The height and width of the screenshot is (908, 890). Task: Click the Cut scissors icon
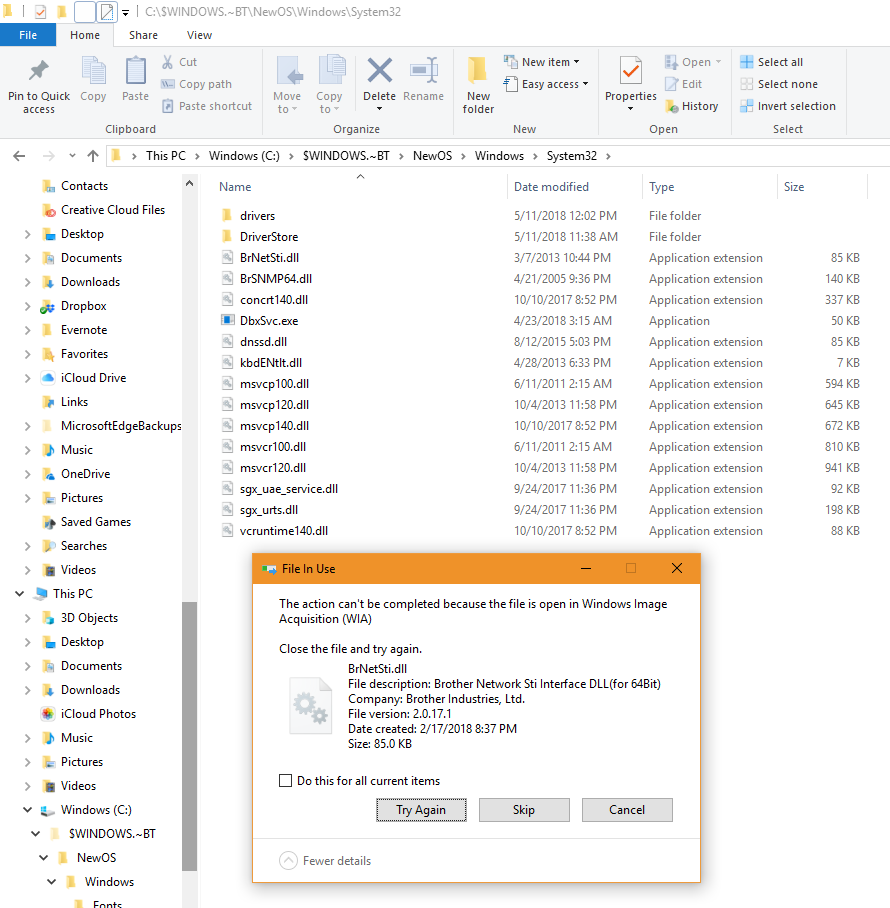point(167,62)
